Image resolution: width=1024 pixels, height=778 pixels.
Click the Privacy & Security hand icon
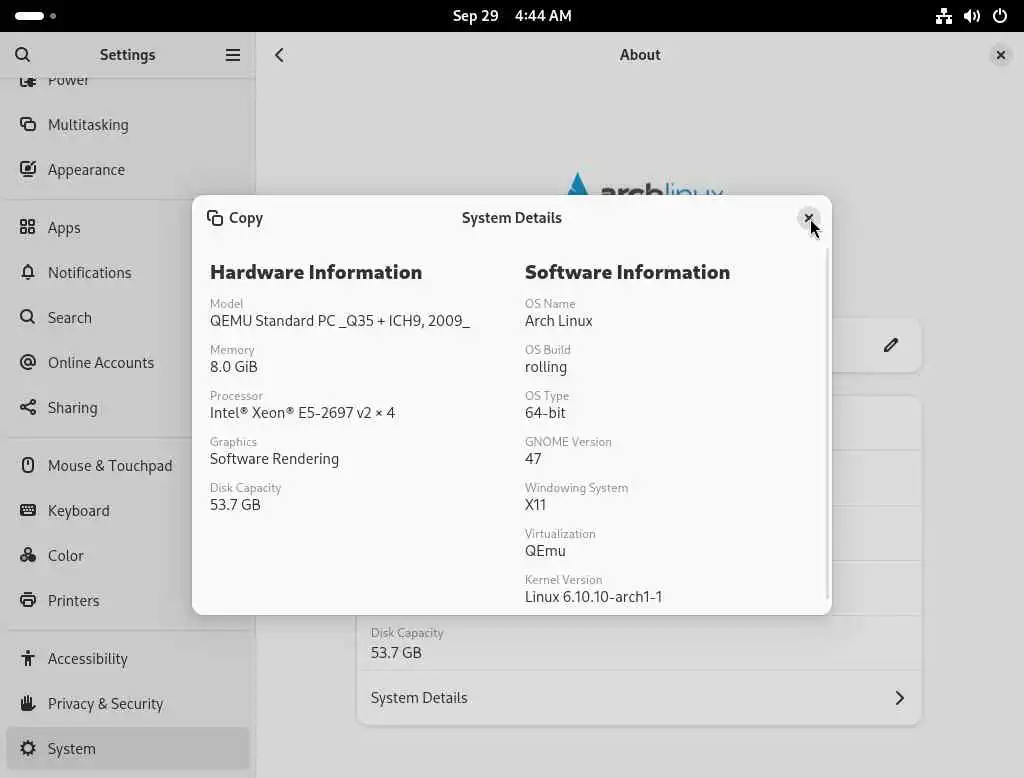[x=27, y=704]
